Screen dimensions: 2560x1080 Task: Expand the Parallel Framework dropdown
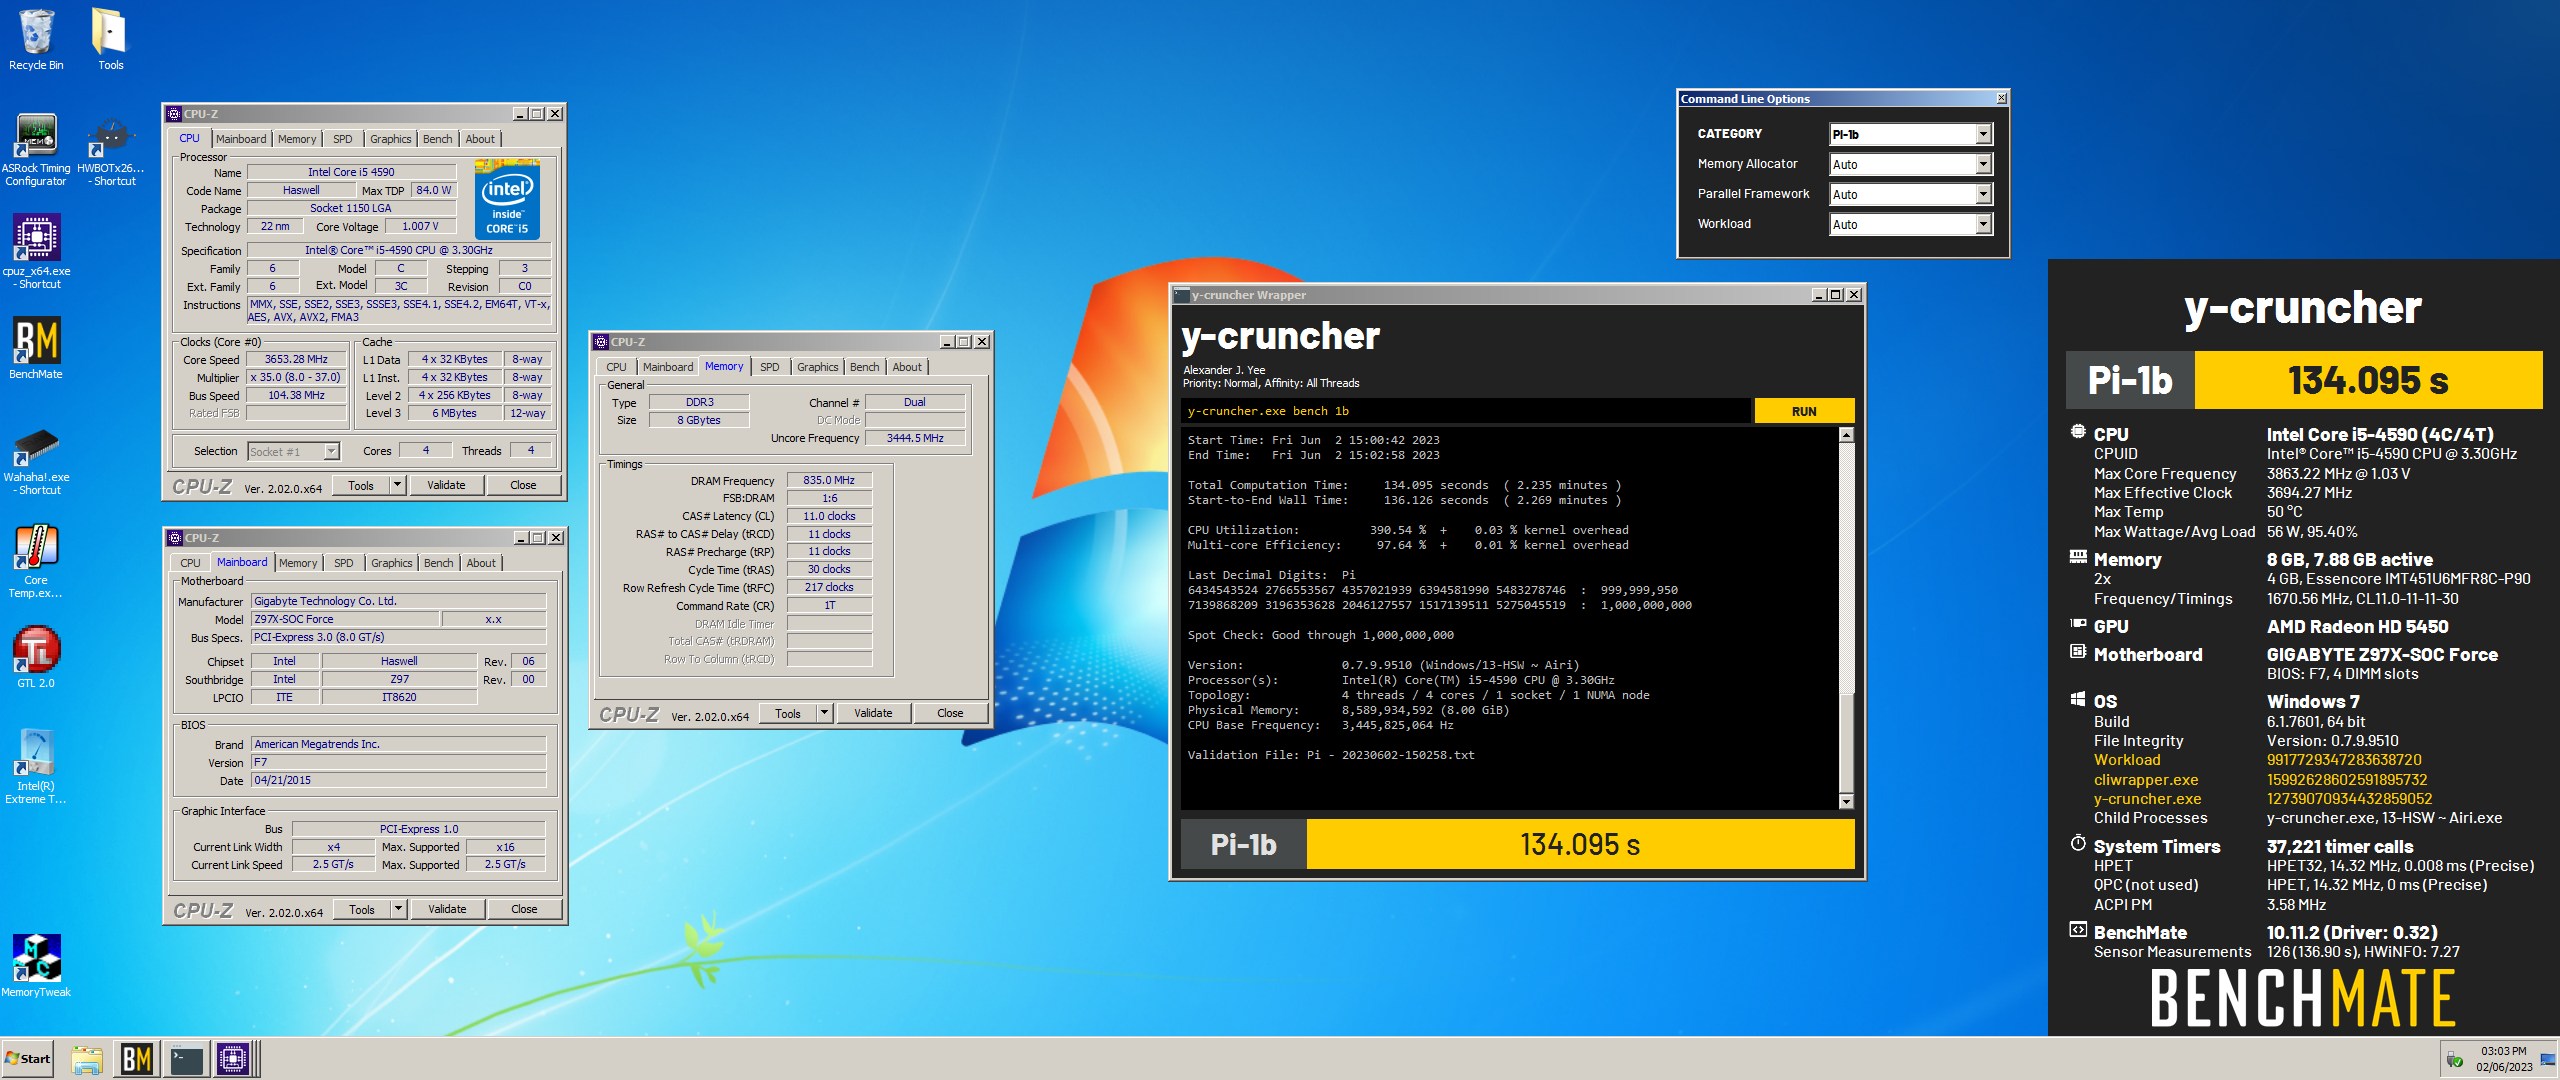(1983, 194)
